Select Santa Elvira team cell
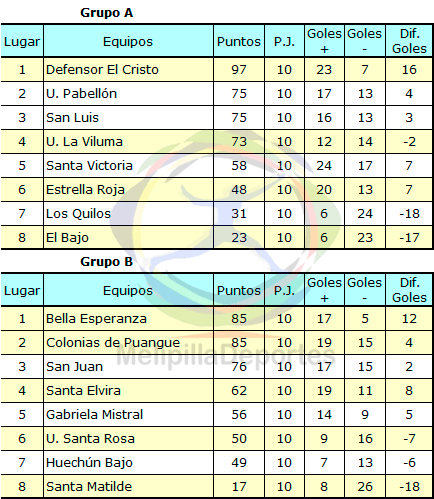Image resolution: width=434 pixels, height=499 pixels. click(x=128, y=390)
